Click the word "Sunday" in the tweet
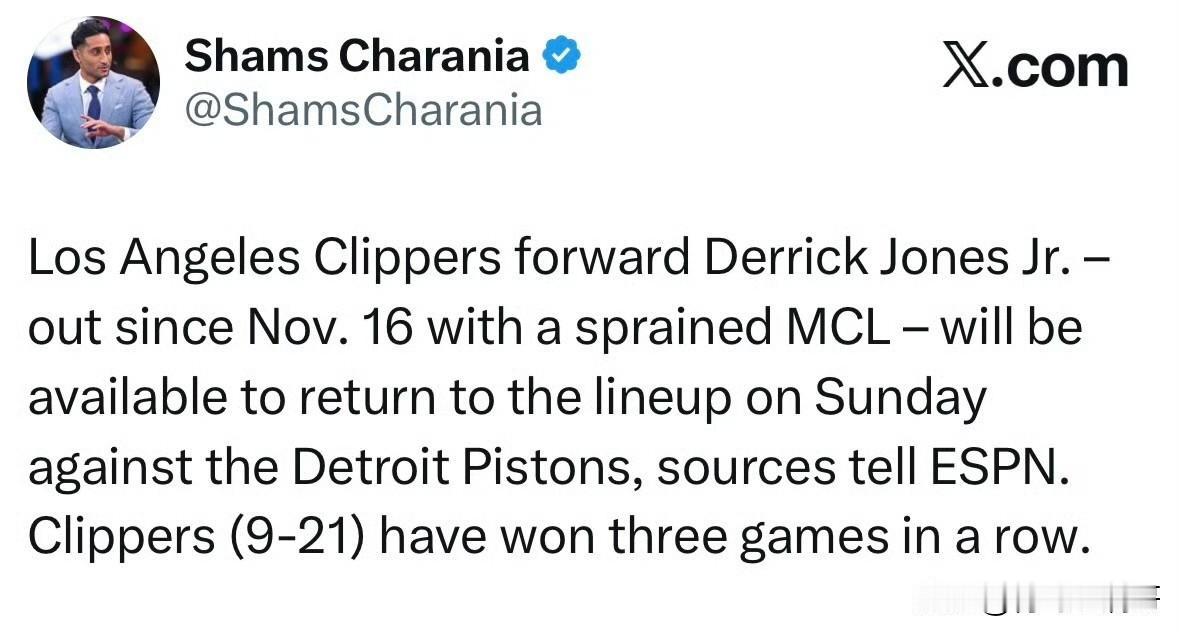 [x=900, y=400]
